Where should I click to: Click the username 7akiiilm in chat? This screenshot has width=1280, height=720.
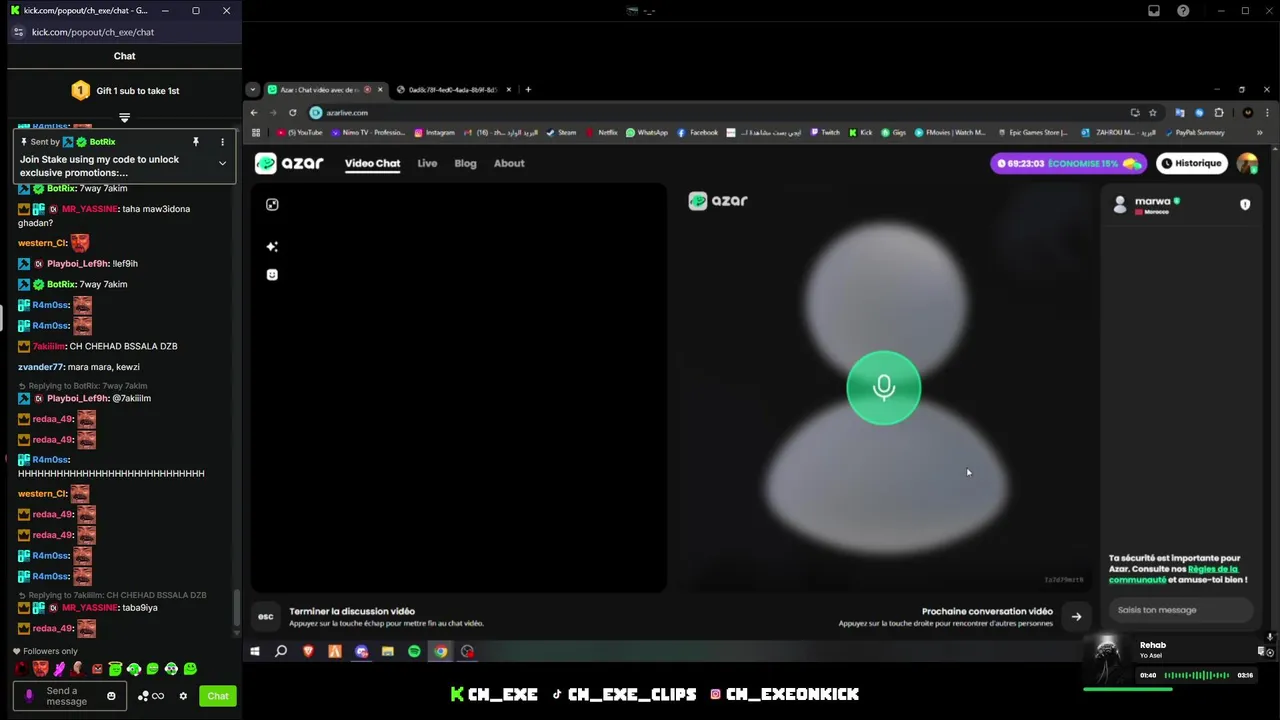pyautogui.click(x=49, y=346)
